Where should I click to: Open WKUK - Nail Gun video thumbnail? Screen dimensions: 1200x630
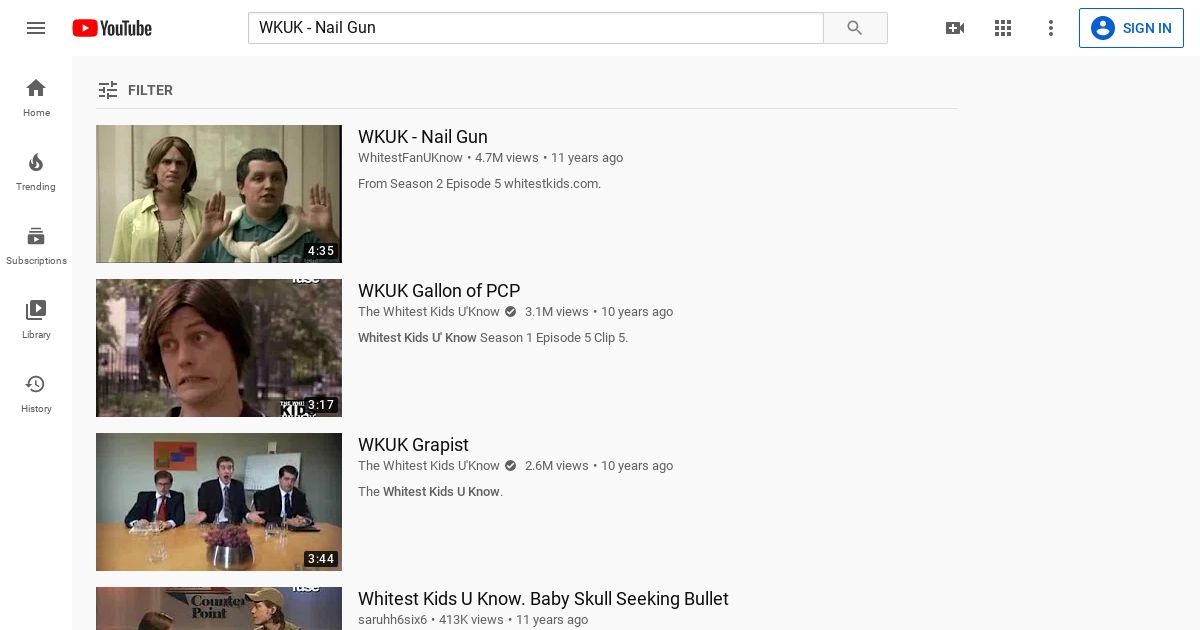click(219, 194)
